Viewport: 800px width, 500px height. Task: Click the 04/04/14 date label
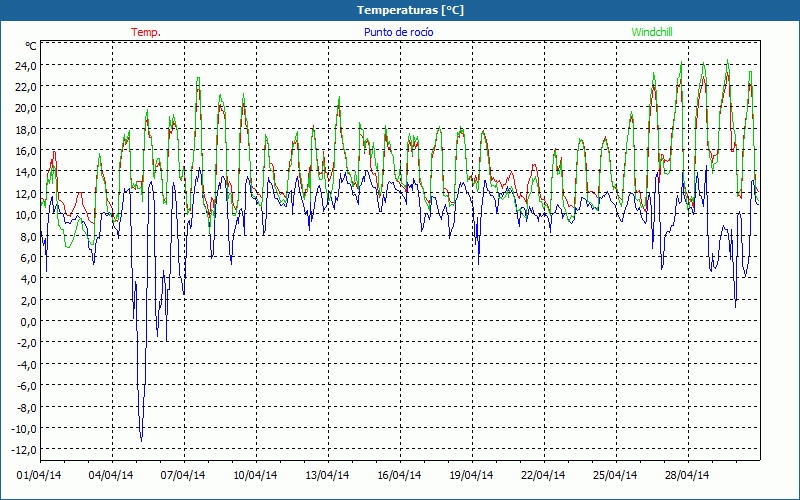(x=111, y=475)
